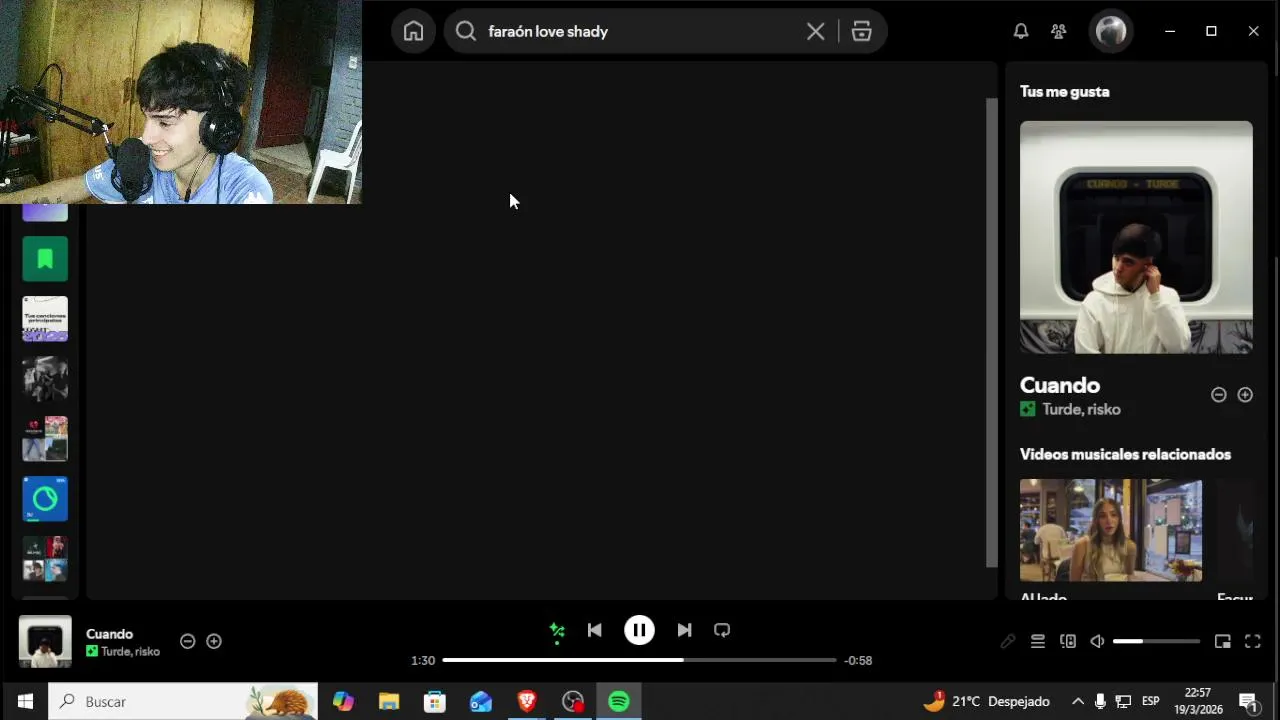Seek within the song progress bar

tap(639, 660)
